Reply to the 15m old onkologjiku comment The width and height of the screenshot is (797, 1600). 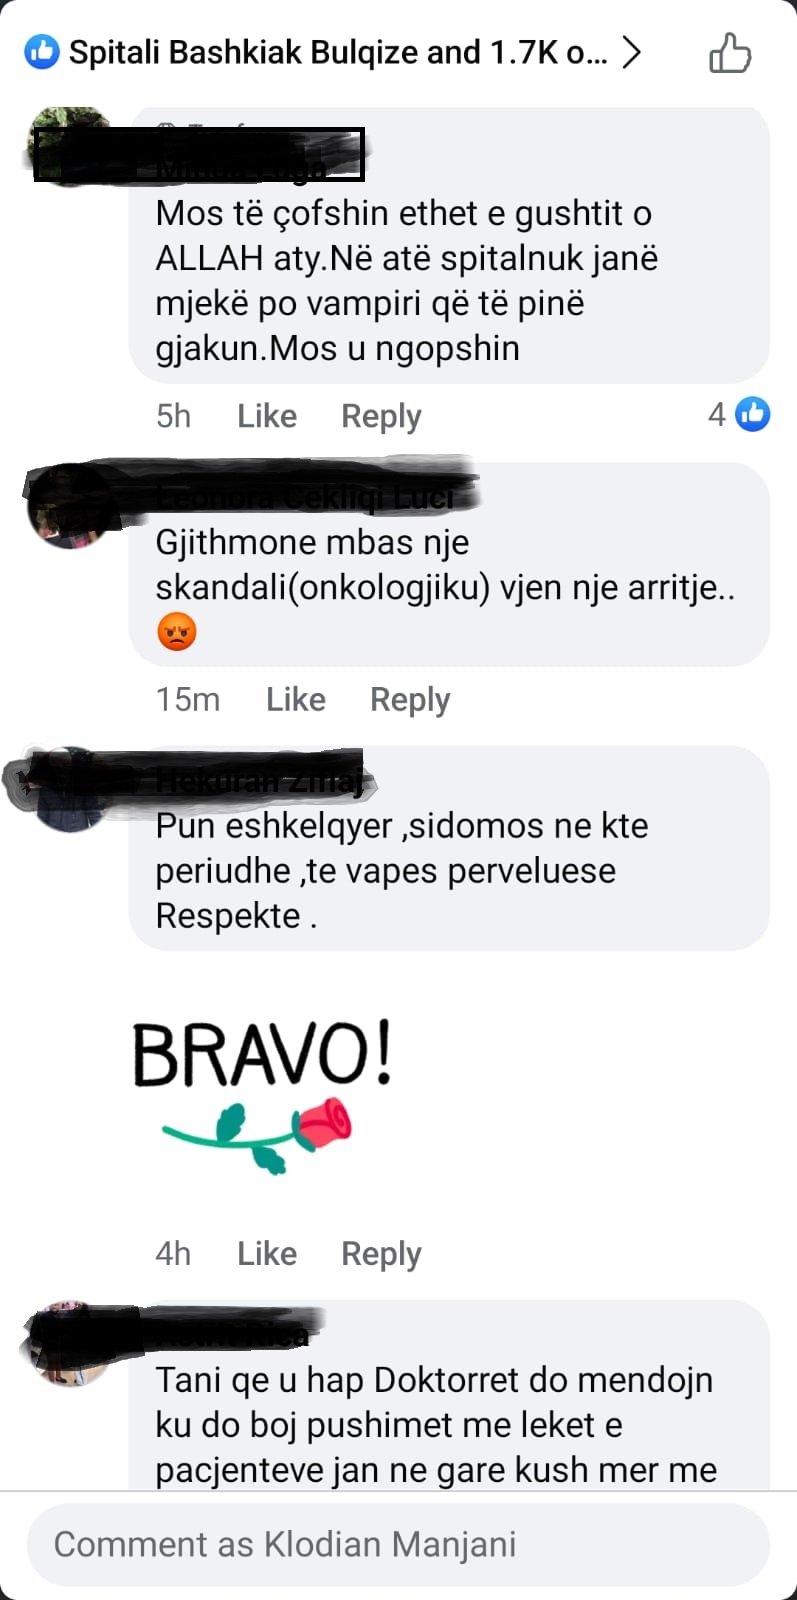tap(410, 699)
